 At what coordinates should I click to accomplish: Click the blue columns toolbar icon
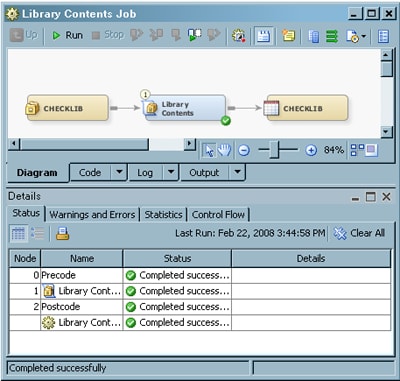[314, 36]
